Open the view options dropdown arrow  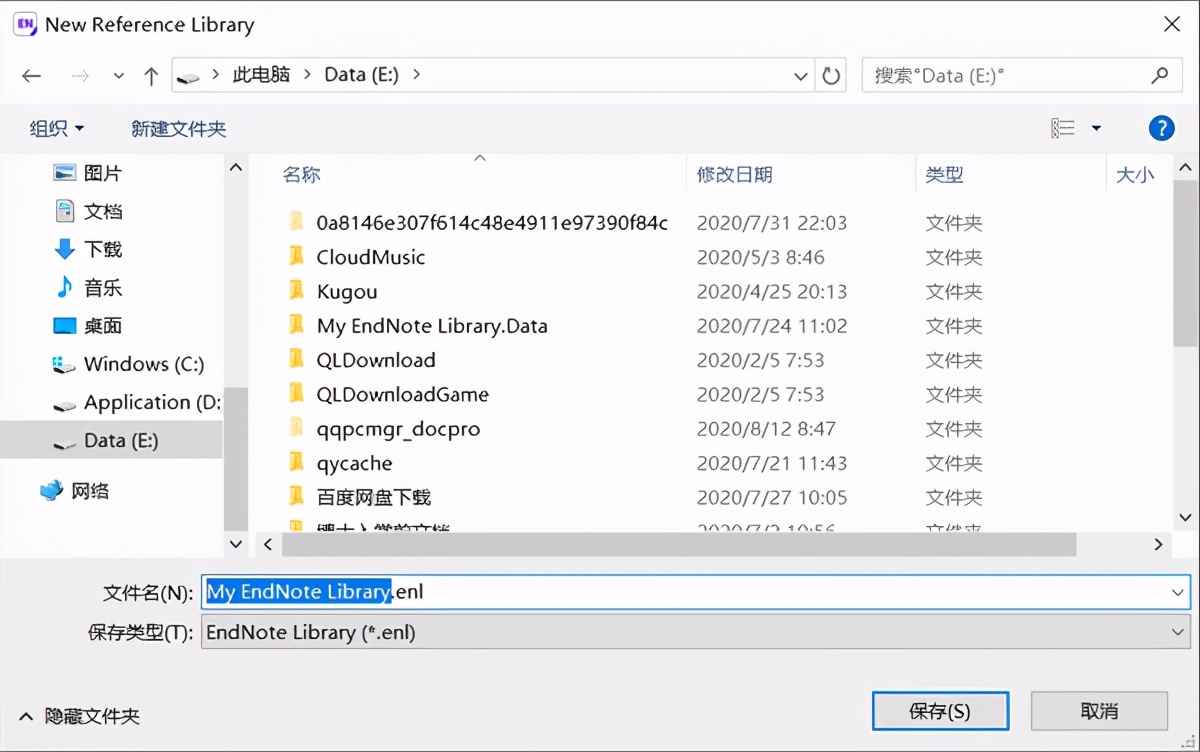(x=1096, y=128)
